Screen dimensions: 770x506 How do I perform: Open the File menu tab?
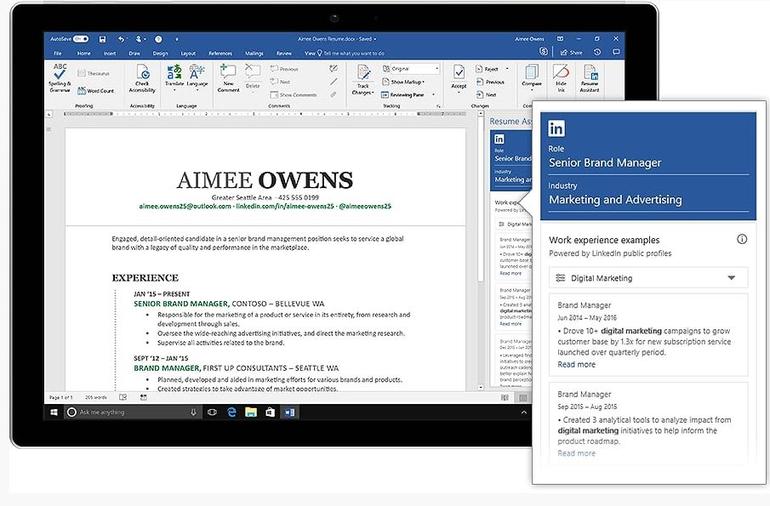coord(57,53)
